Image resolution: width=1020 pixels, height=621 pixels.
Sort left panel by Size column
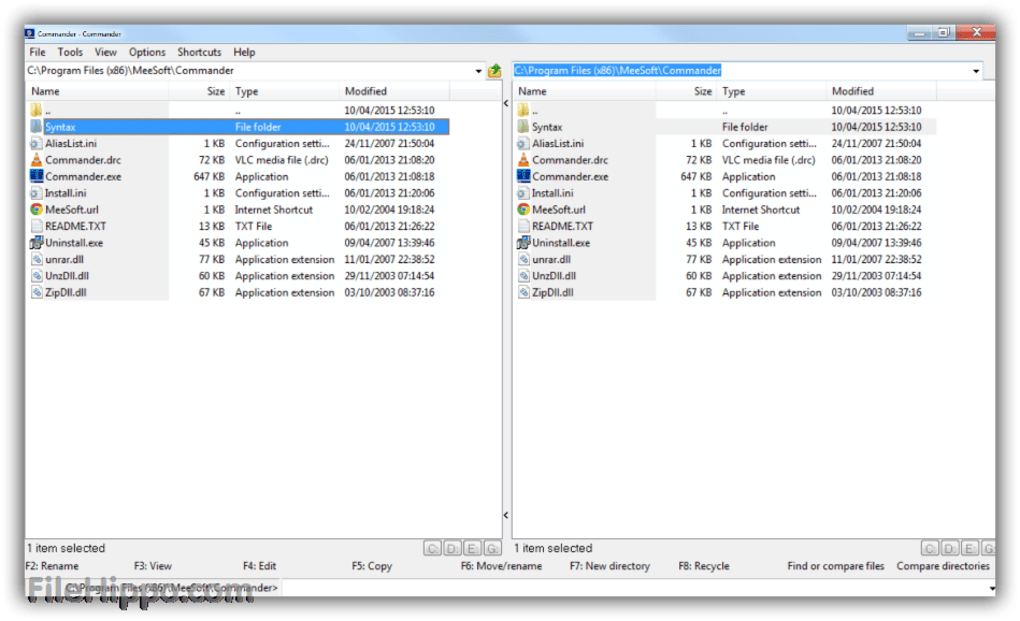199,92
